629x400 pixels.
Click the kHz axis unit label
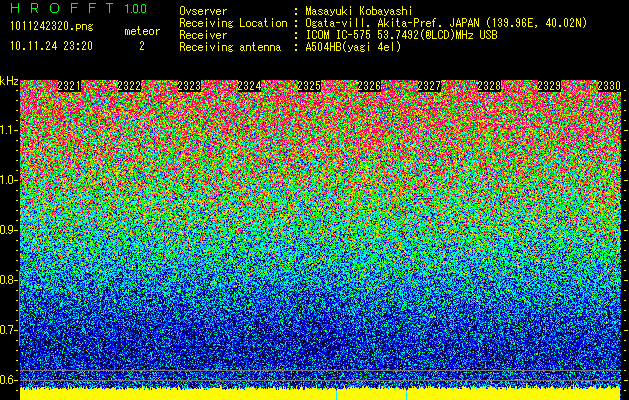point(9,81)
